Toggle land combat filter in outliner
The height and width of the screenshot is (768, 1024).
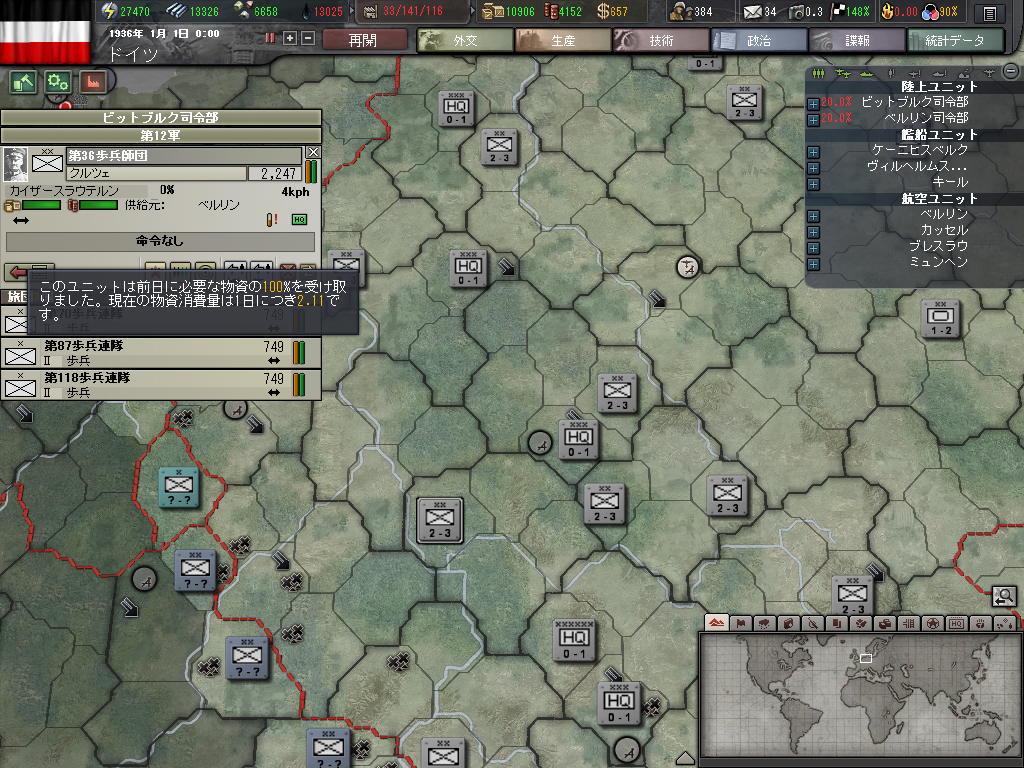coord(891,72)
